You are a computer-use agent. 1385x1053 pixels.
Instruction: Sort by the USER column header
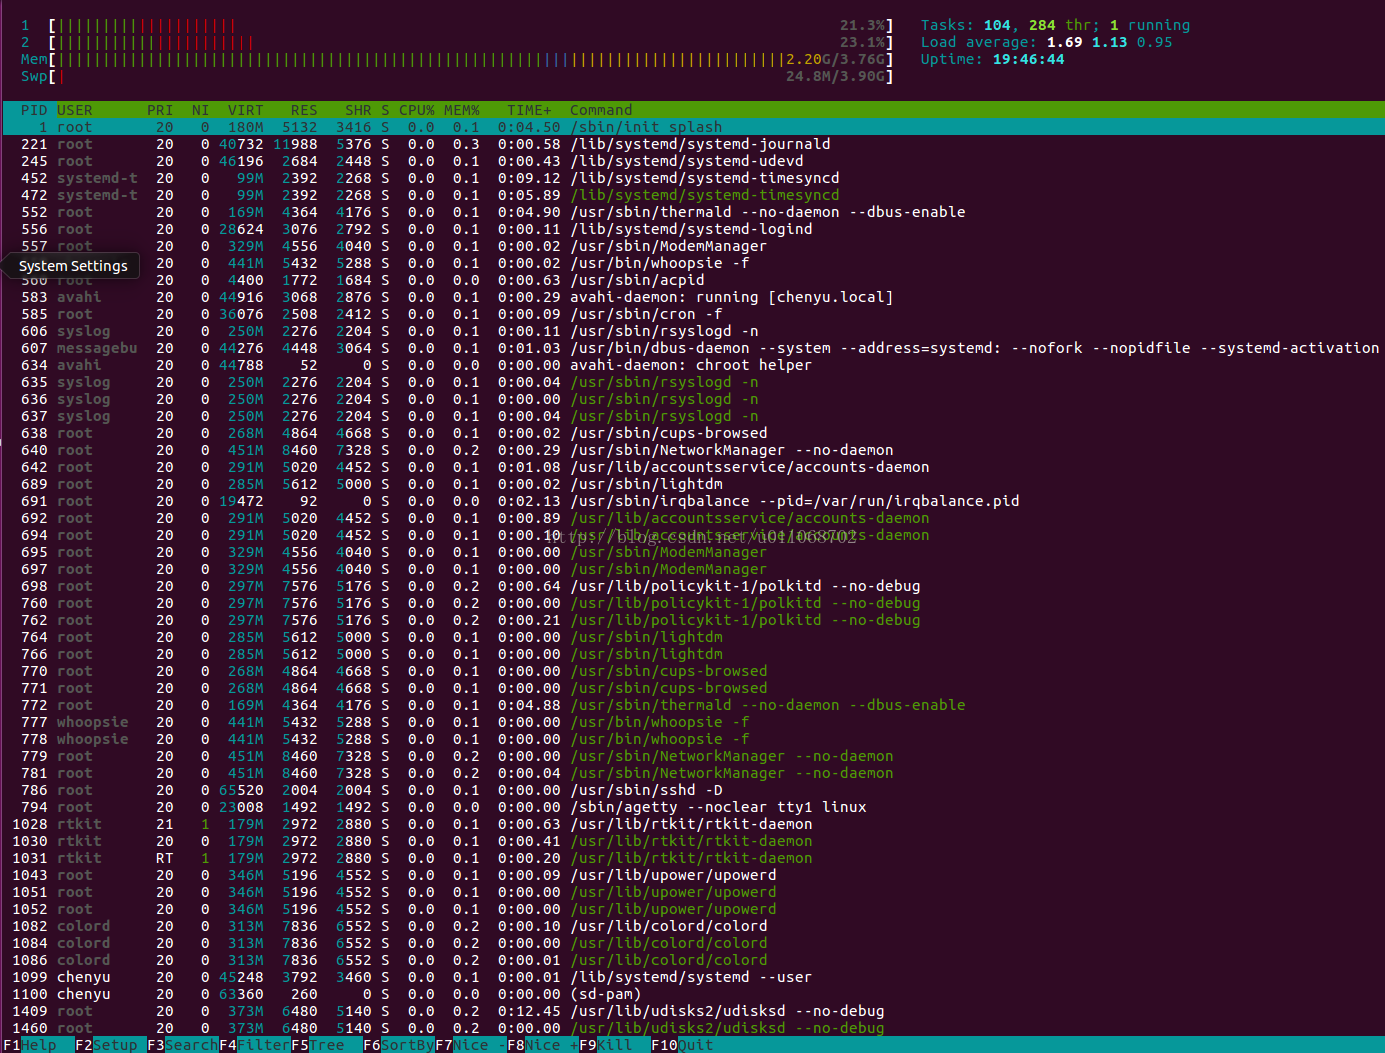75,110
